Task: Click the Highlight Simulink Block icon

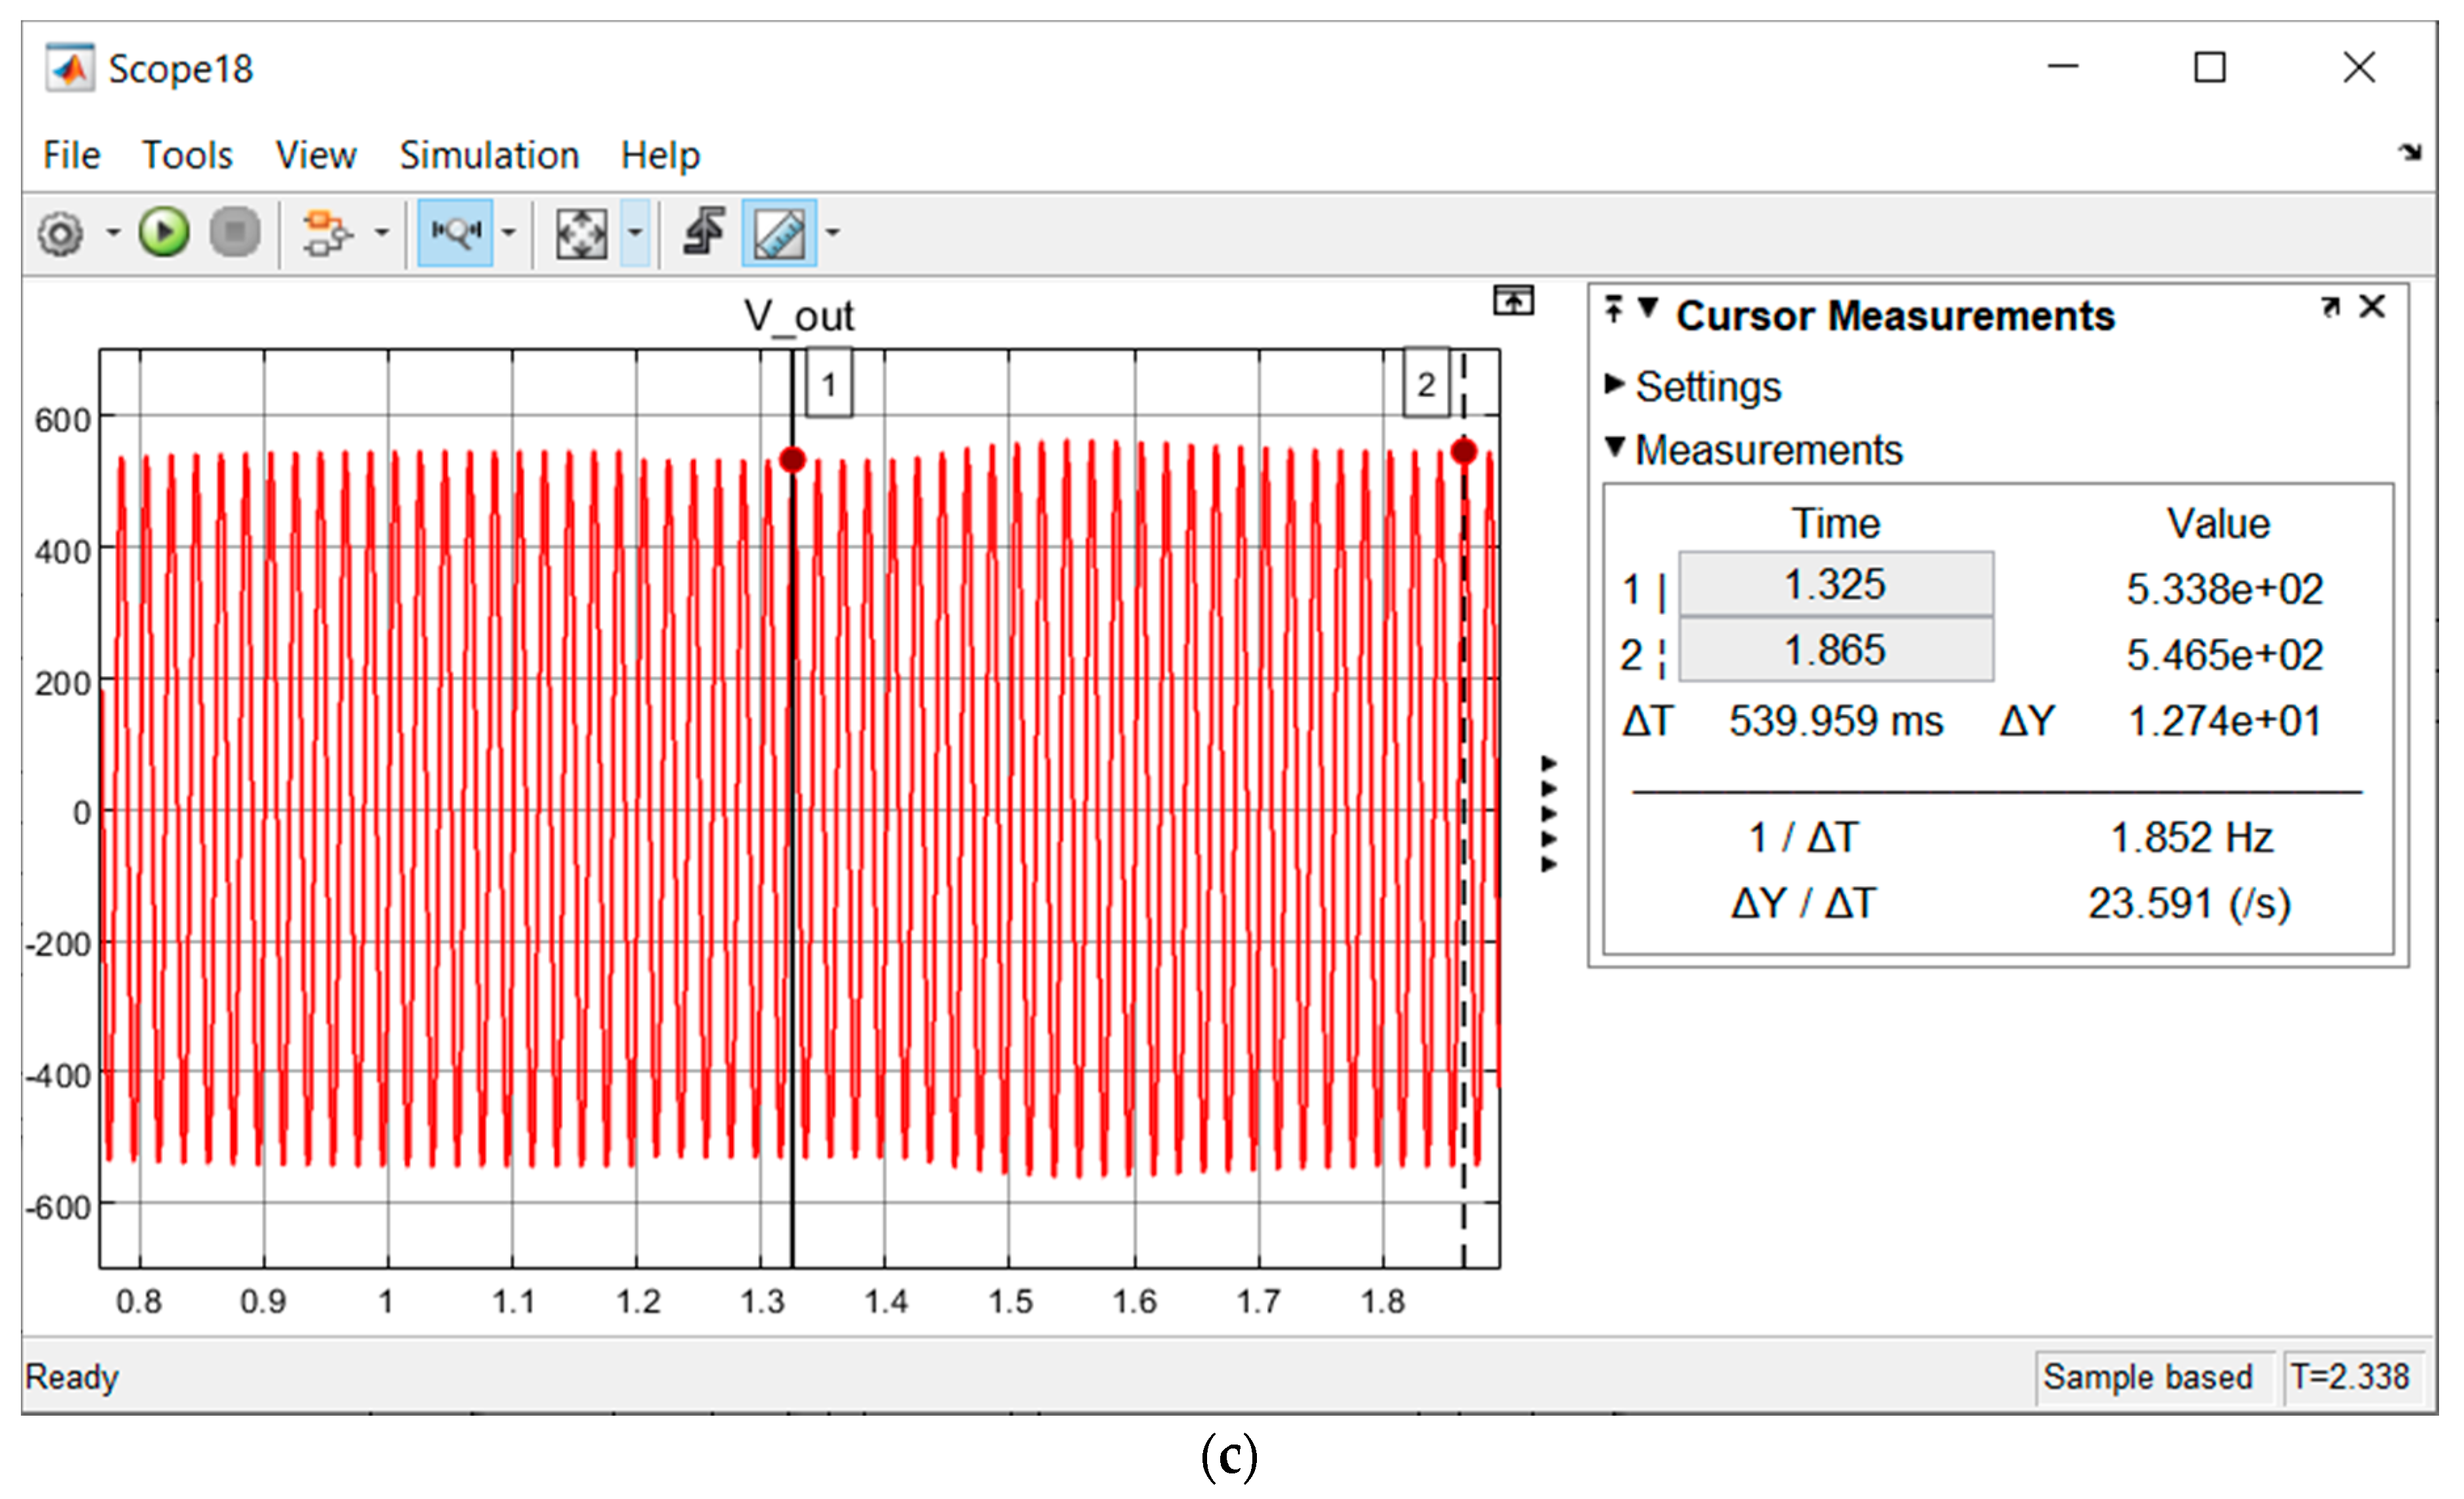Action: (x=327, y=233)
